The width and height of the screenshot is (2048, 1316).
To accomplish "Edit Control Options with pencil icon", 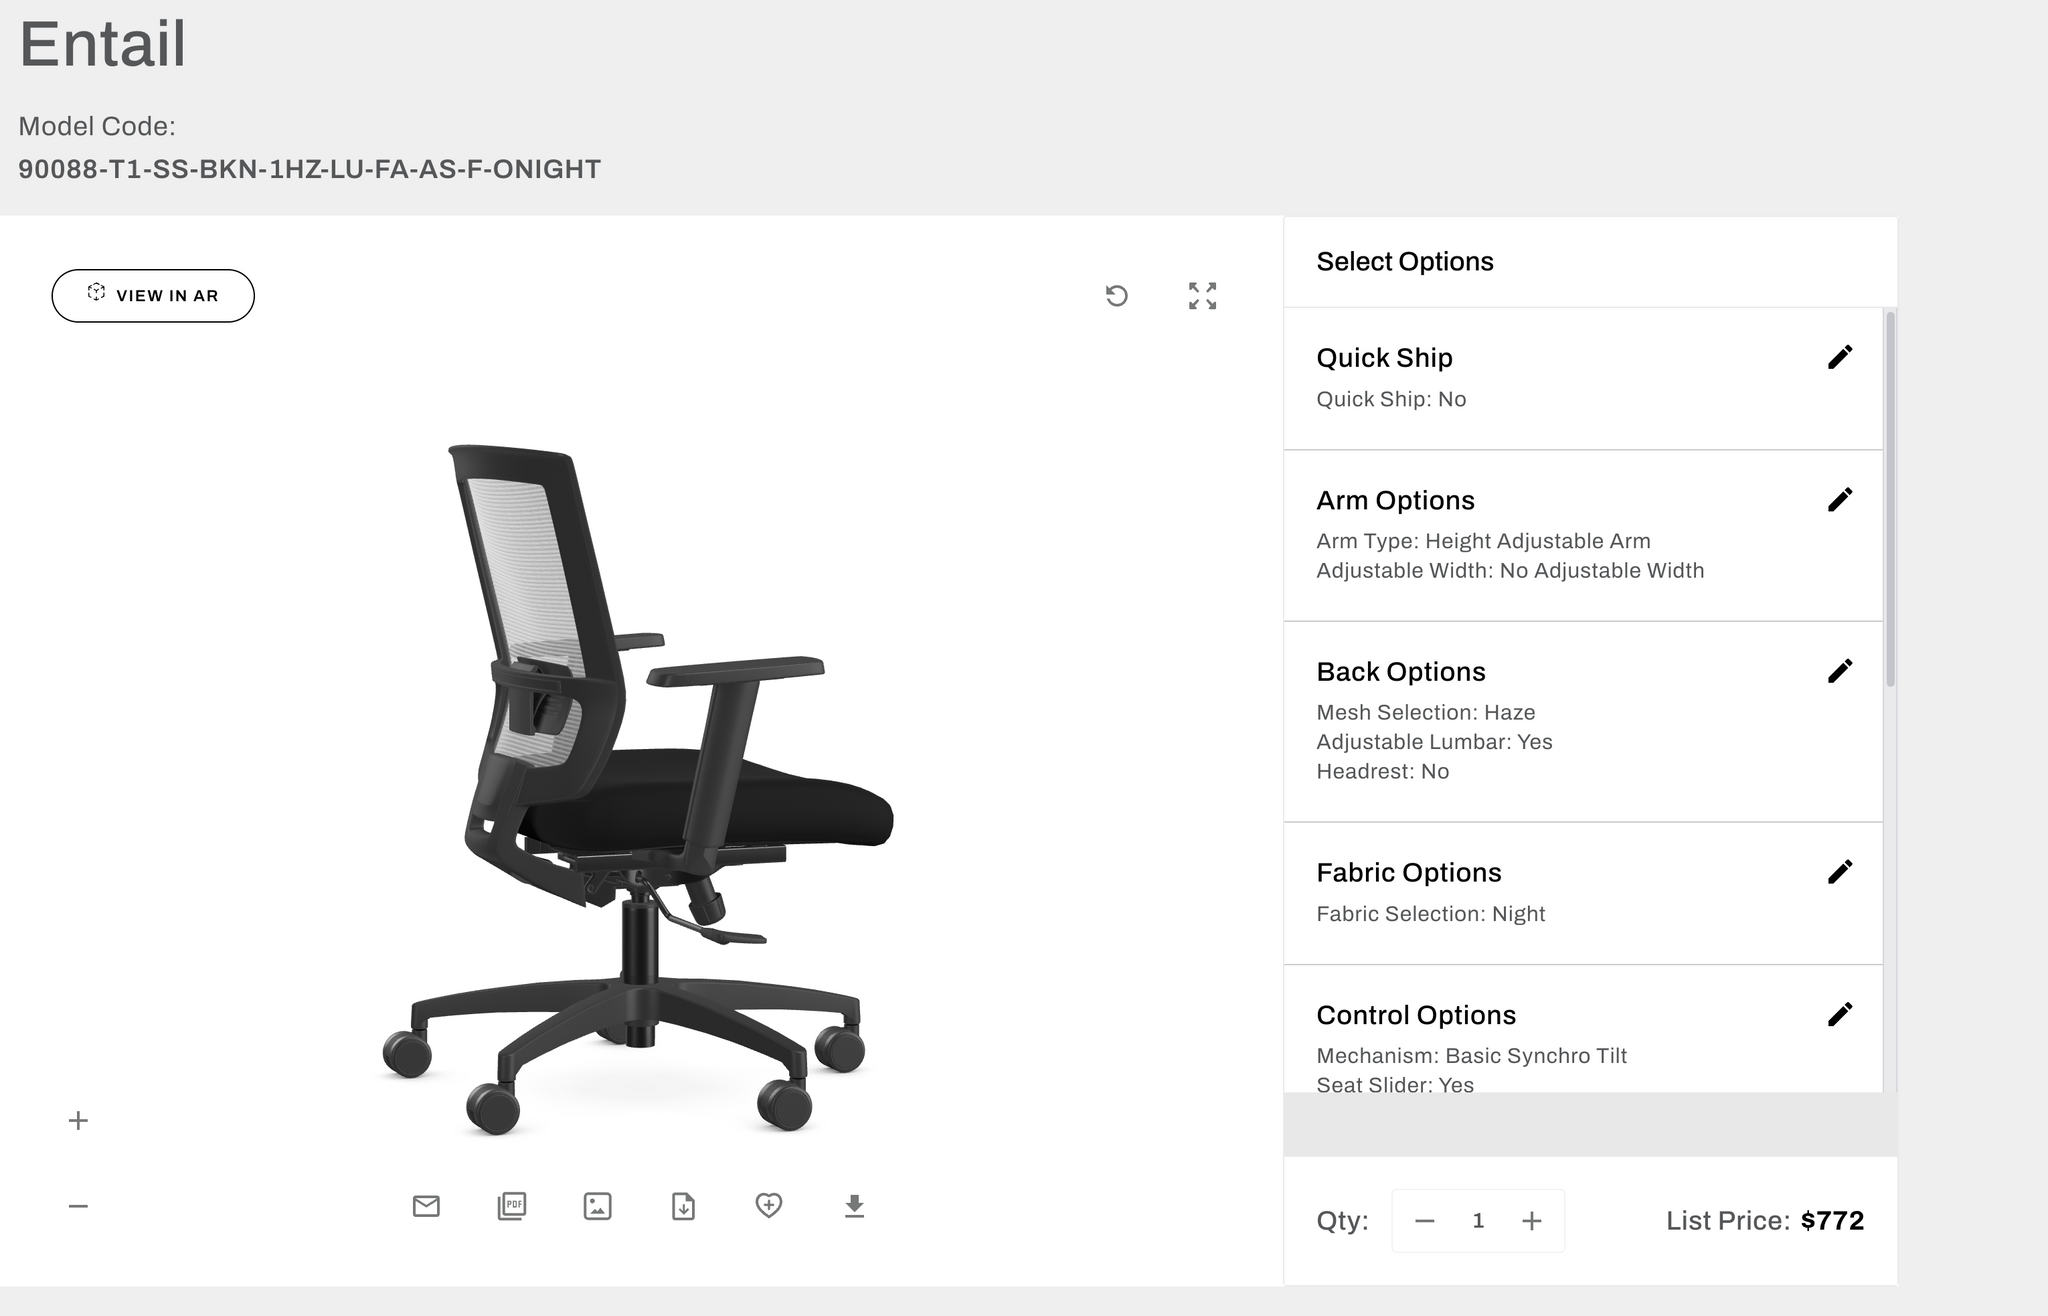I will (x=1840, y=1014).
